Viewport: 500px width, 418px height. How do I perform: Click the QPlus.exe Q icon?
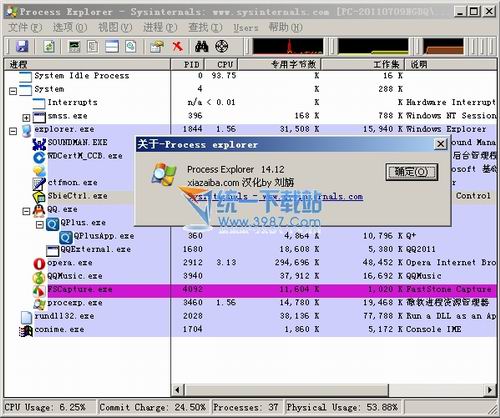click(52, 224)
